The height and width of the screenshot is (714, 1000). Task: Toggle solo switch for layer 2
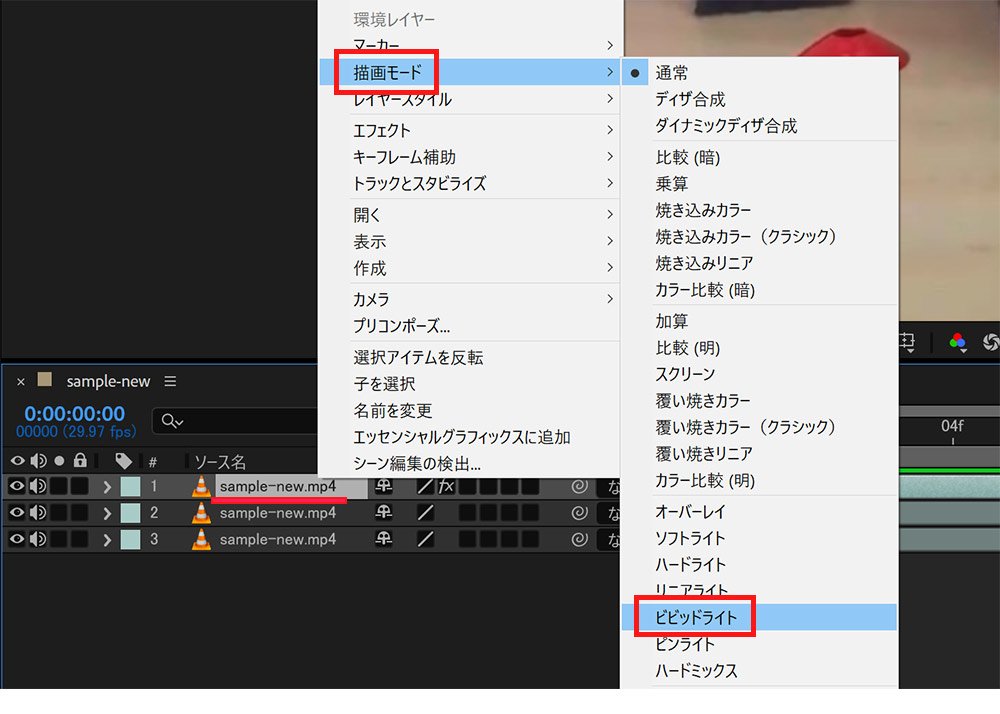pos(59,513)
